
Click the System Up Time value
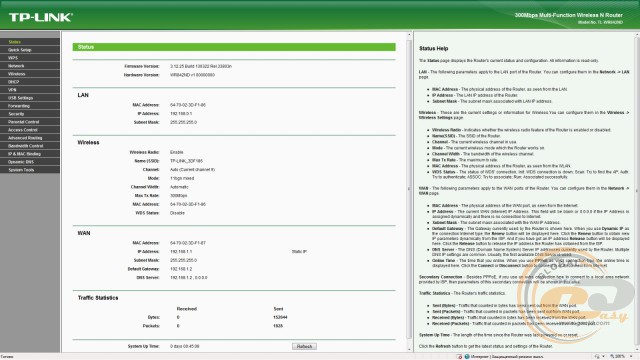pyautogui.click(x=184, y=346)
